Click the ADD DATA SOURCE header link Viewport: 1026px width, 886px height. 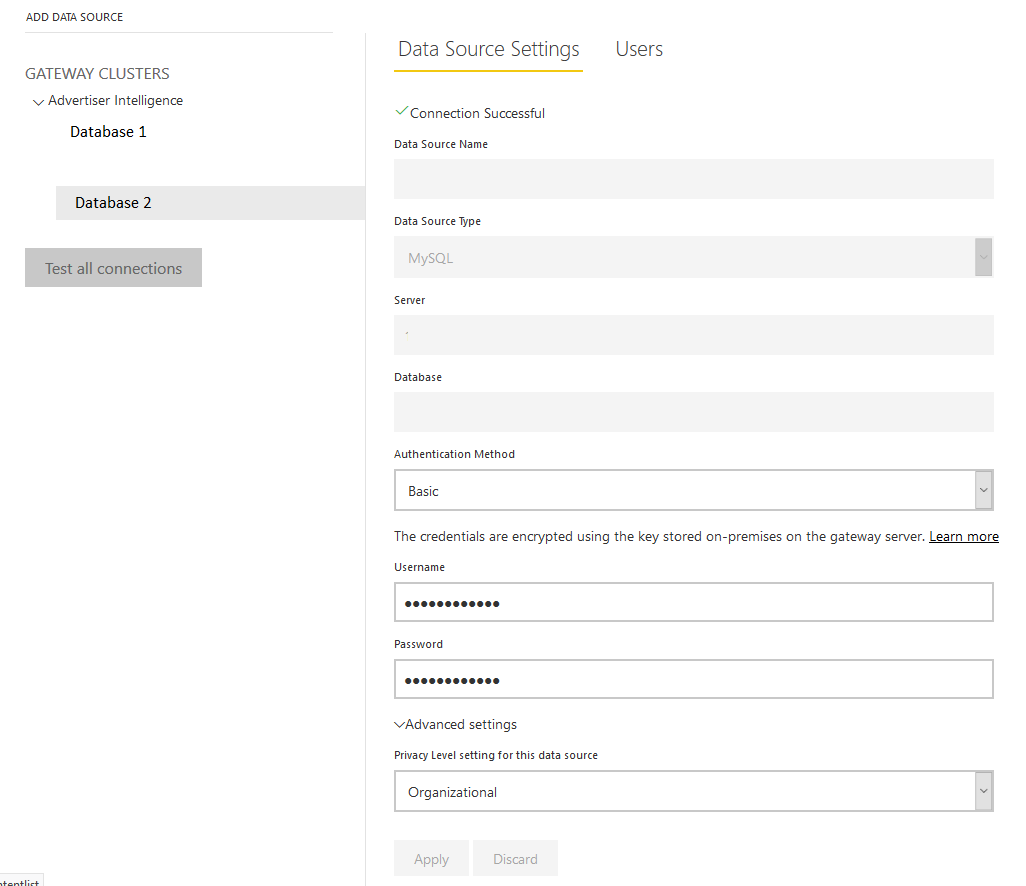[x=75, y=17]
